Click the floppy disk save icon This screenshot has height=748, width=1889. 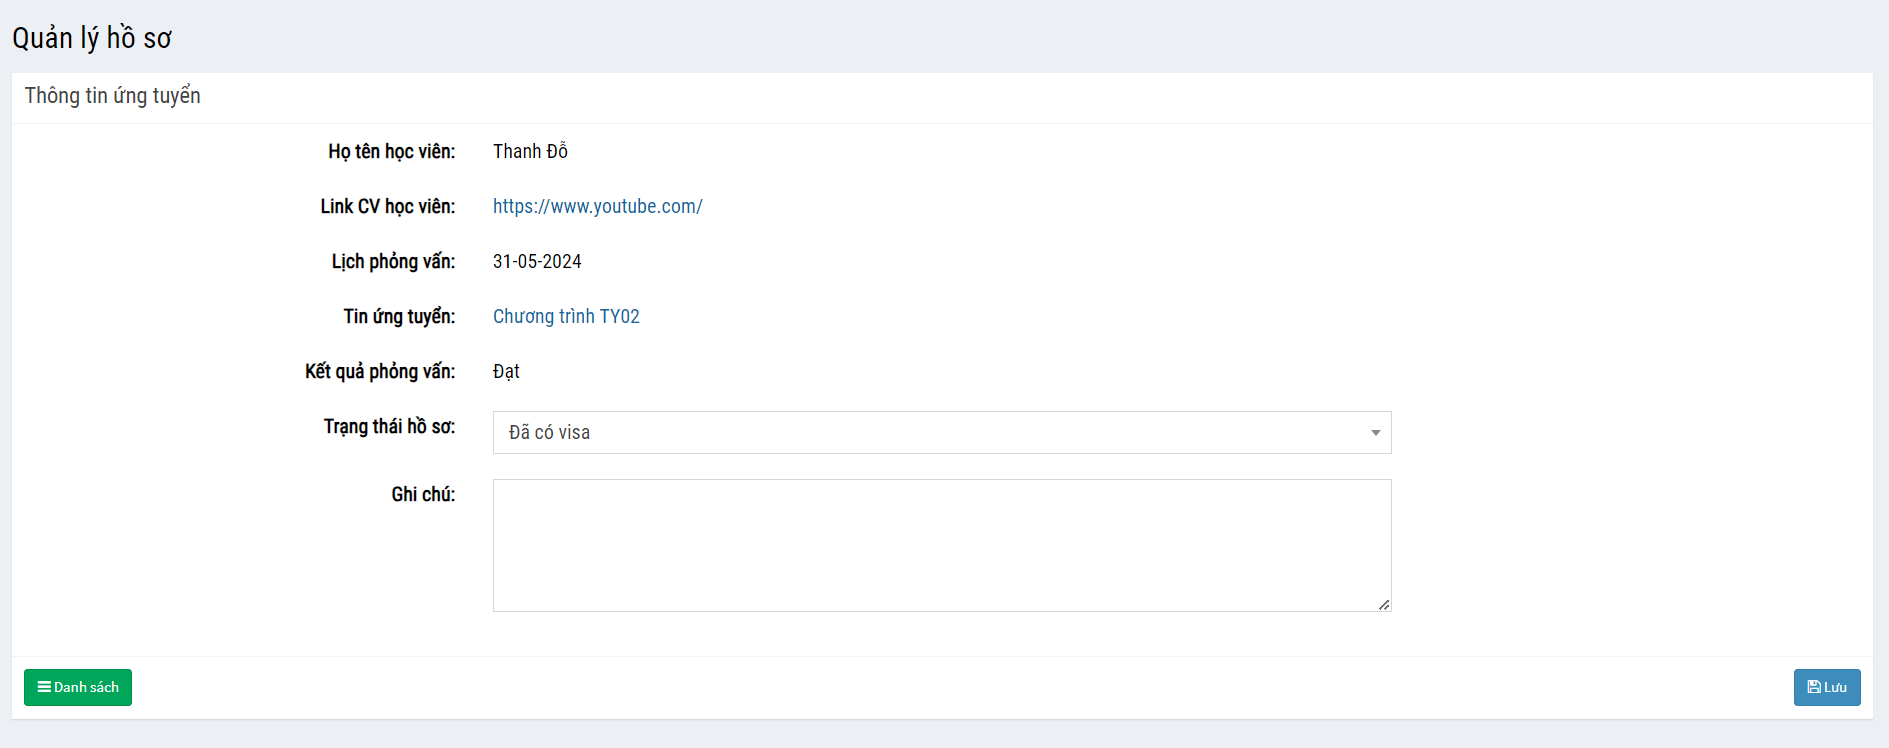[1814, 687]
